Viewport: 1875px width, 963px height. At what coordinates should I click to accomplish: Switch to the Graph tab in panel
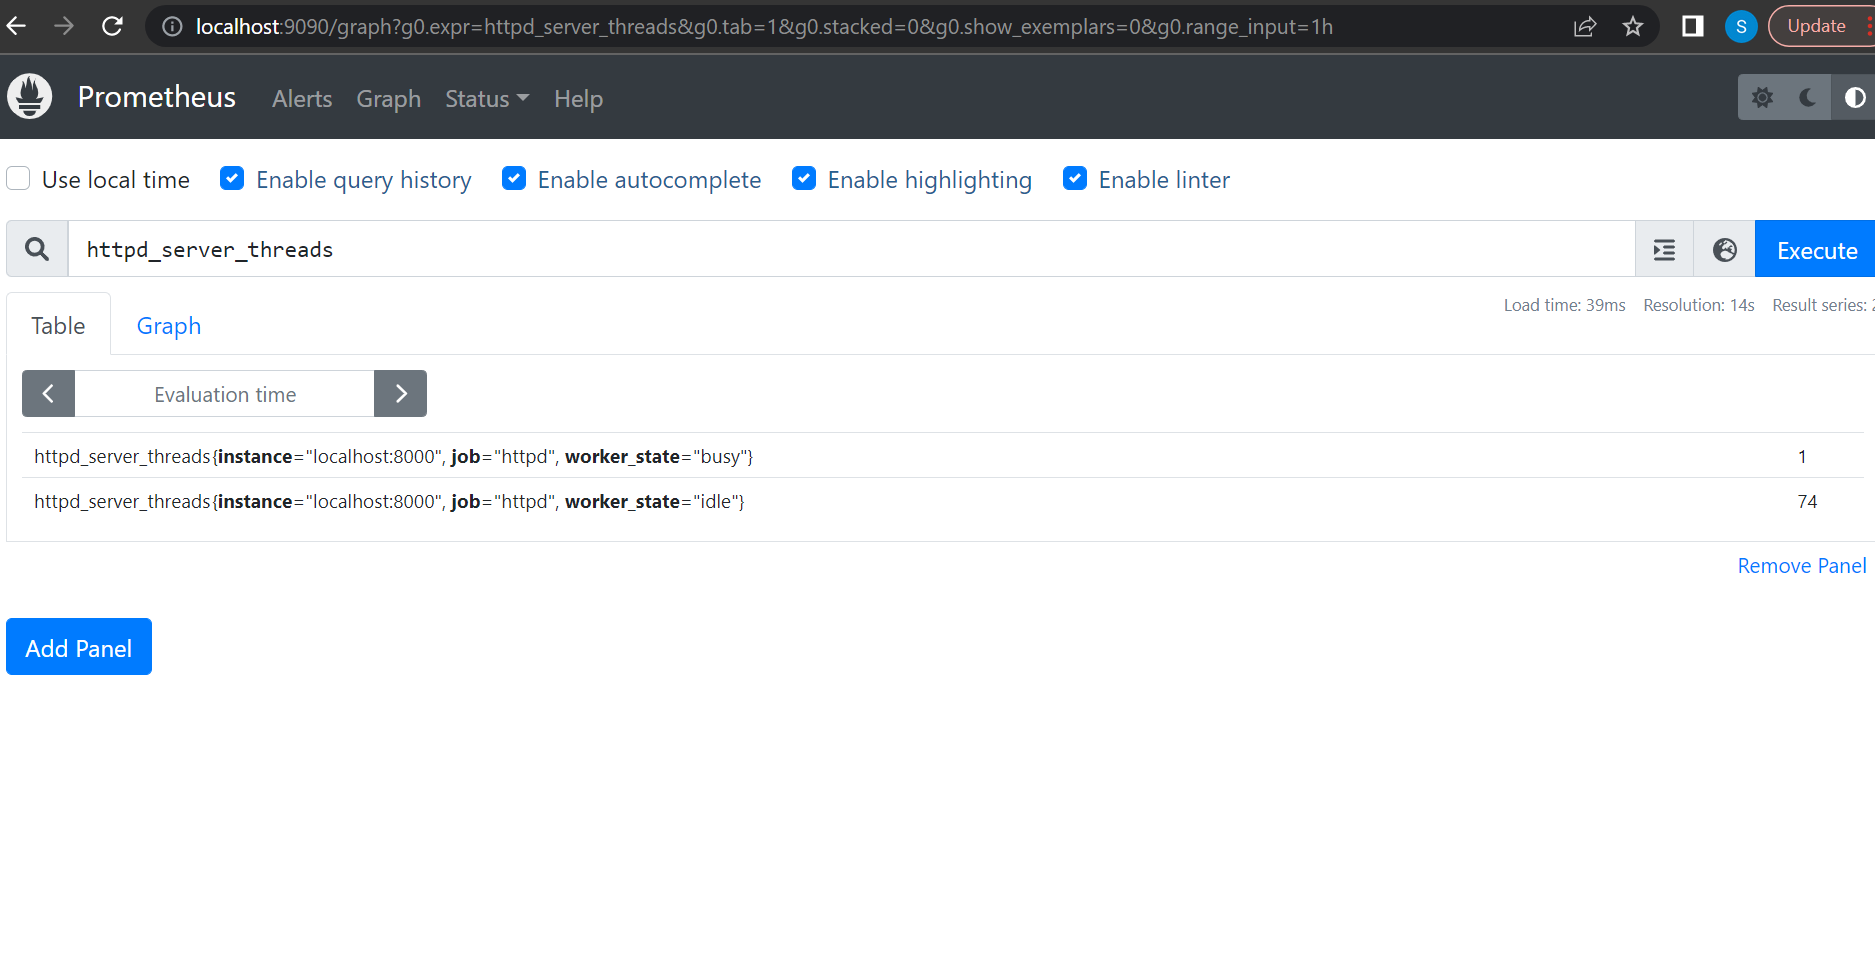click(169, 325)
